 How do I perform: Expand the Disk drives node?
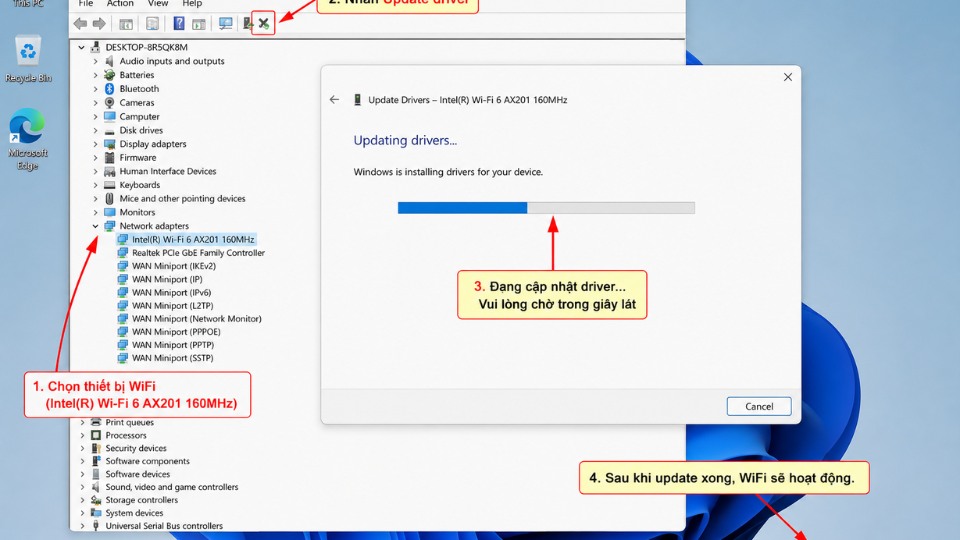[96, 130]
